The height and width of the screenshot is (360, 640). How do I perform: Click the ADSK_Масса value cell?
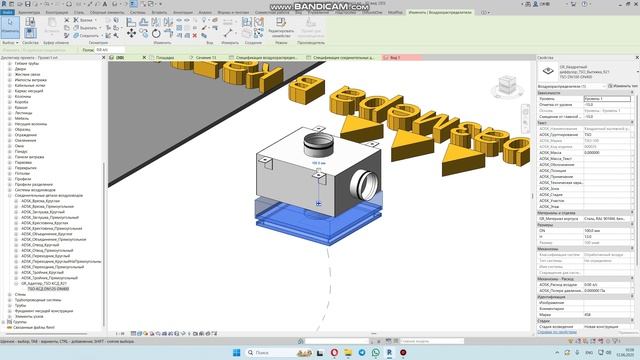coord(607,153)
